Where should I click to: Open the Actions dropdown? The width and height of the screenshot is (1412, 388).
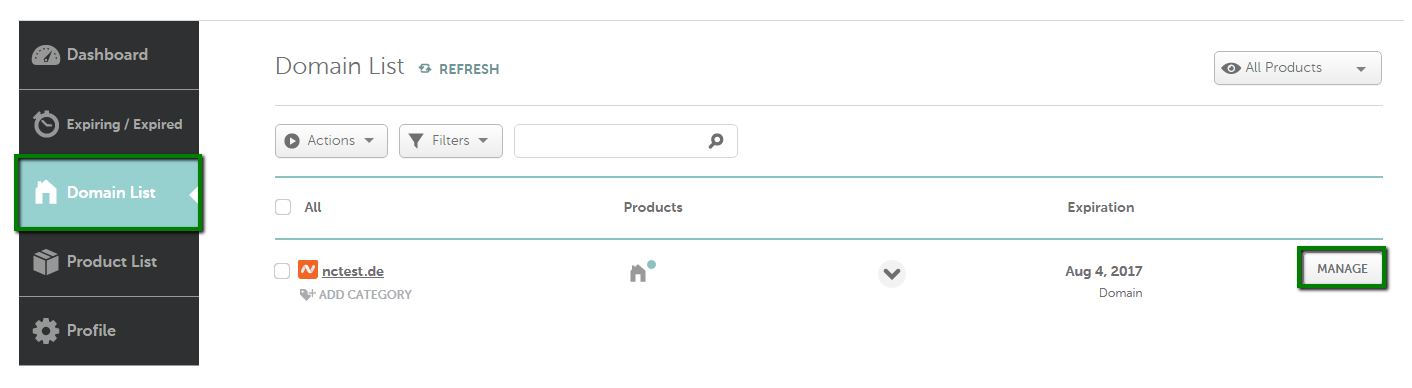[x=331, y=141]
